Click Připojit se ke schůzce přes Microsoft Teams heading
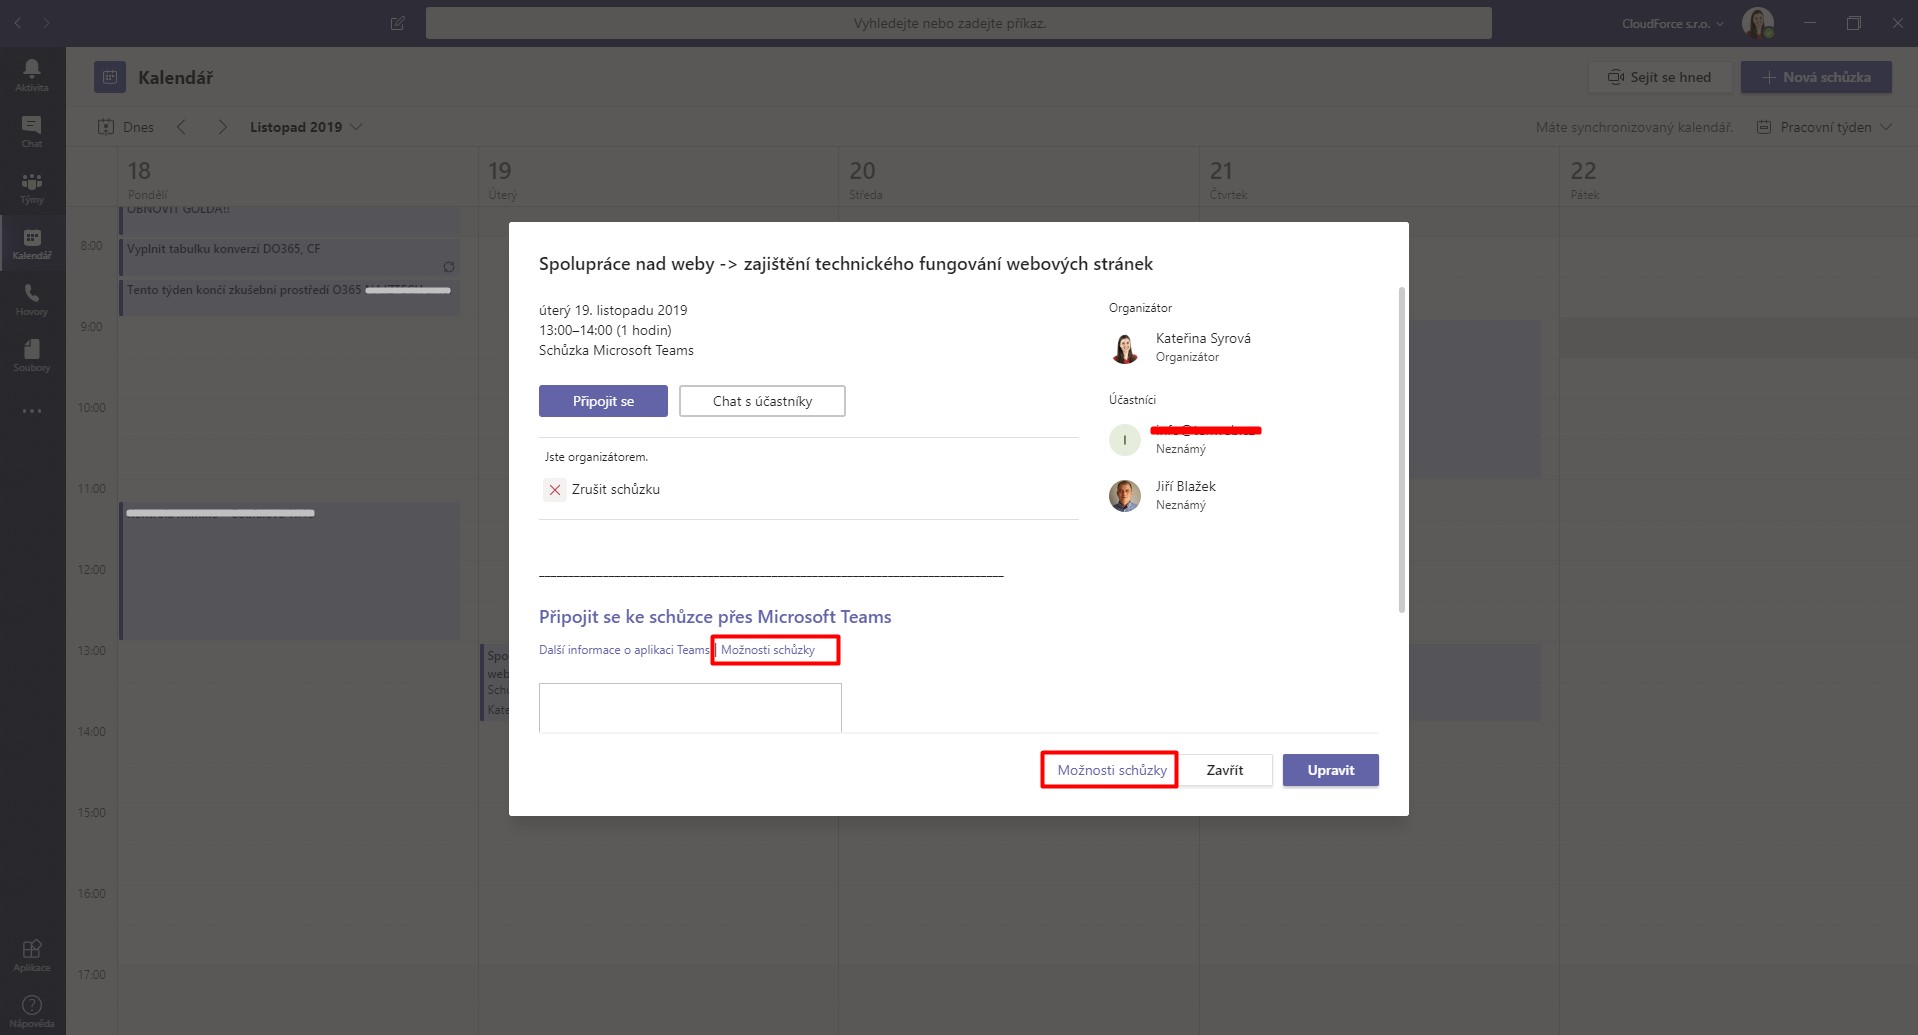The image size is (1918, 1035). [715, 617]
